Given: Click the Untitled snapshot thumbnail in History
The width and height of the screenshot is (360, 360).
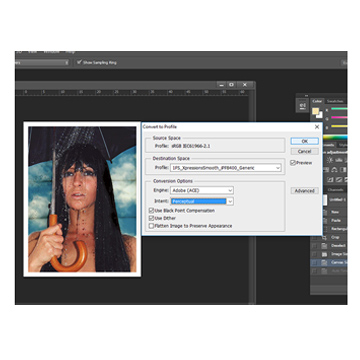Looking at the screenshot, I should click(x=325, y=200).
